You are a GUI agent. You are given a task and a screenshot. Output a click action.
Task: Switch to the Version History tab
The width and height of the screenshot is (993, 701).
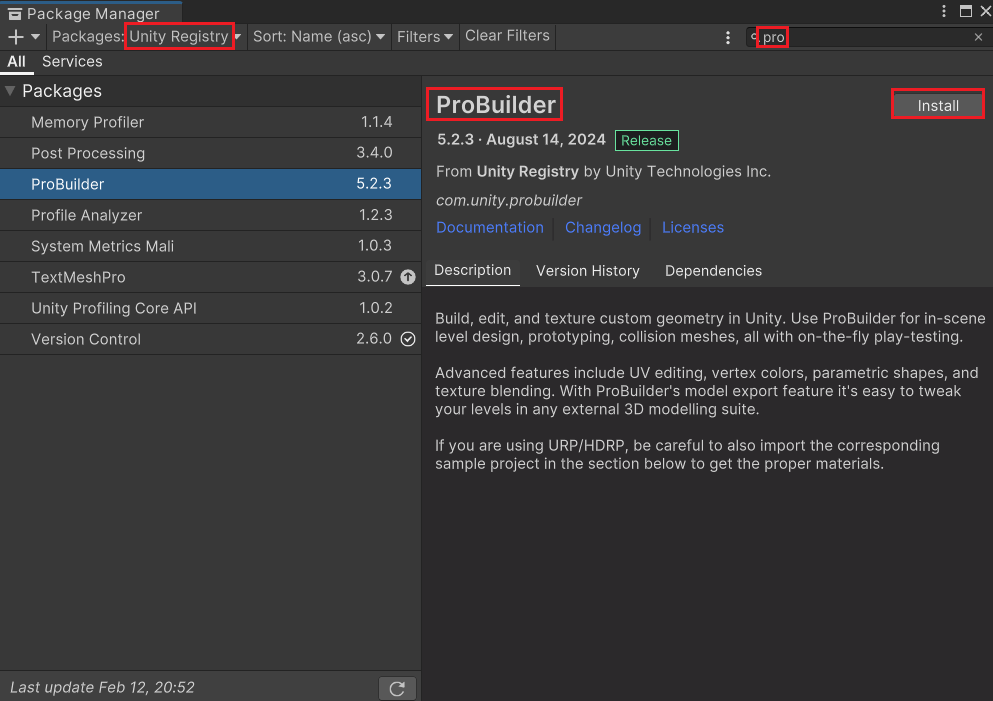[x=588, y=271]
